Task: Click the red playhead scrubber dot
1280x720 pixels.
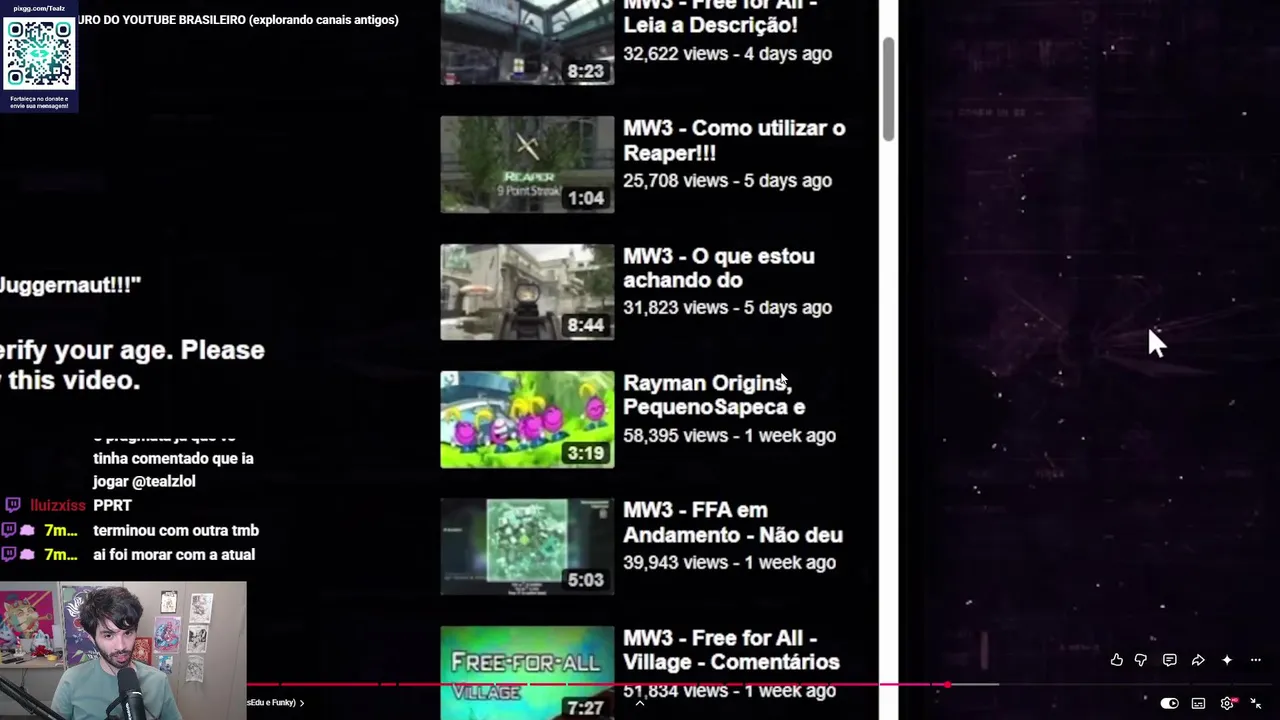Action: click(947, 685)
